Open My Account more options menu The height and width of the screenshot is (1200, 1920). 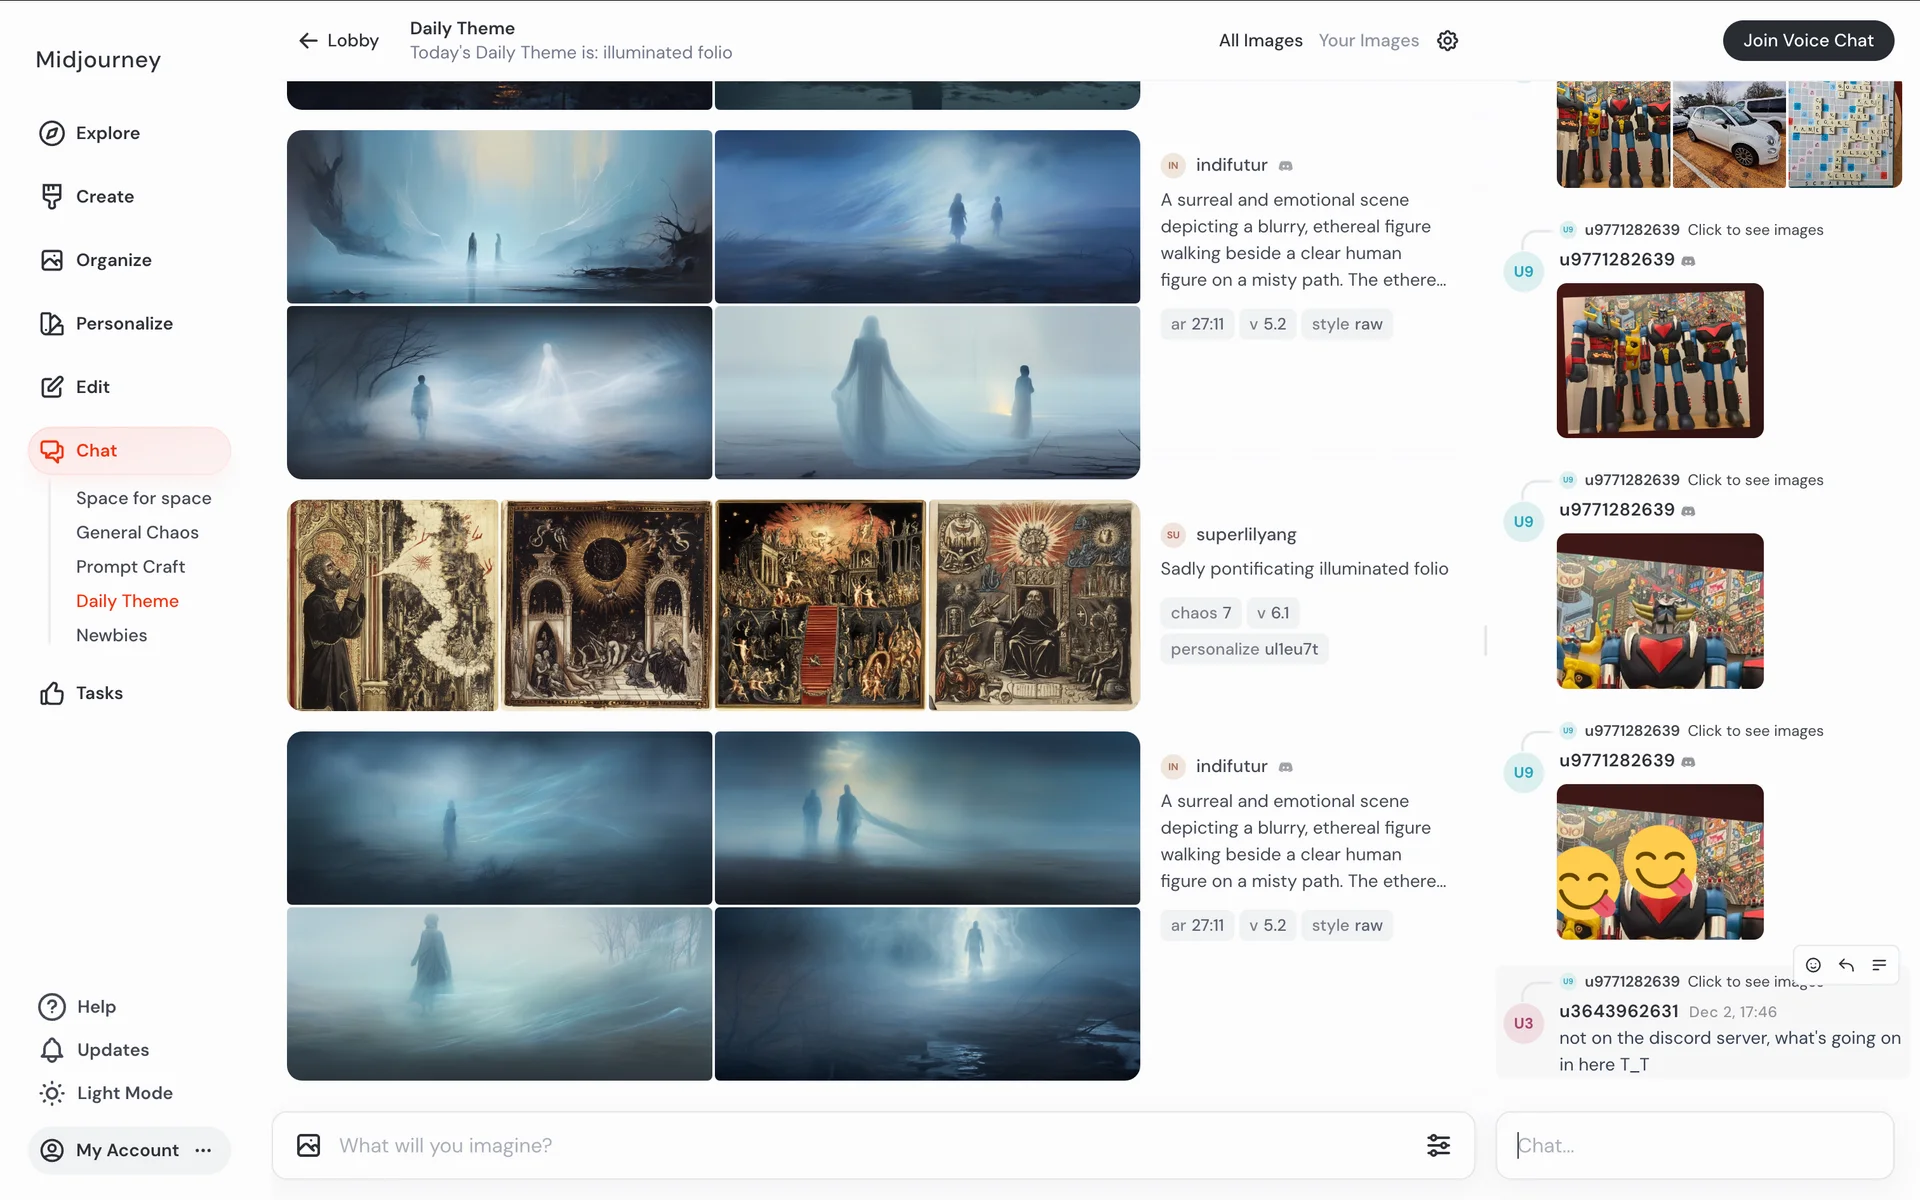[x=204, y=1150]
